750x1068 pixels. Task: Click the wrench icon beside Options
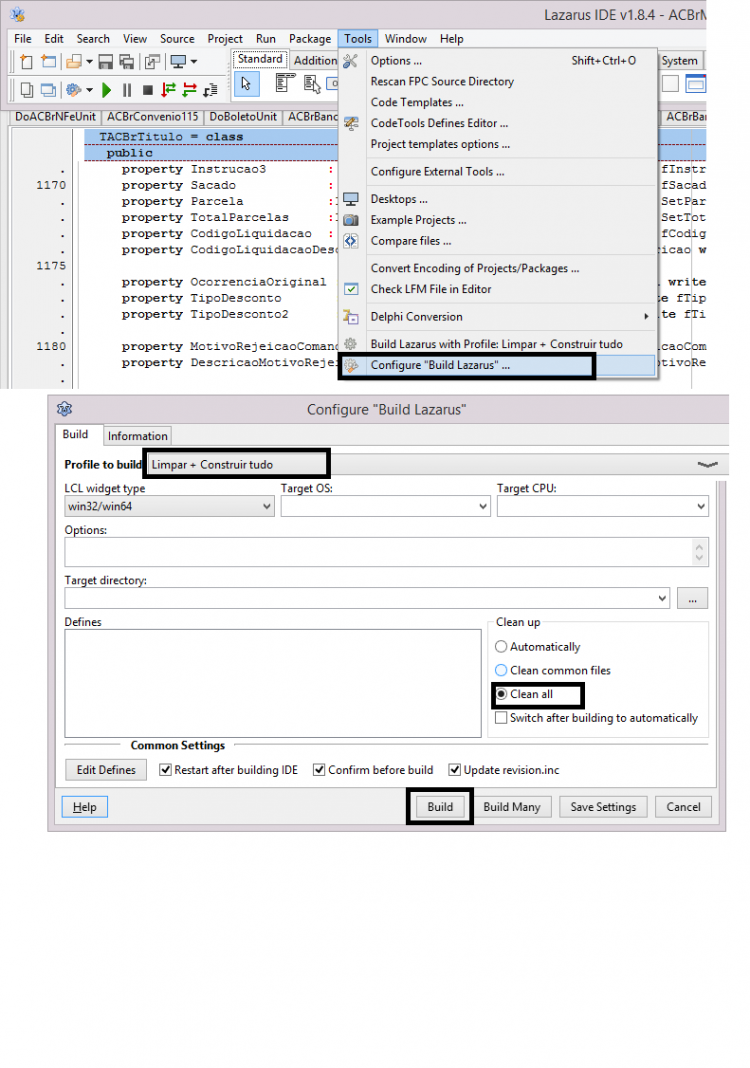coord(350,61)
